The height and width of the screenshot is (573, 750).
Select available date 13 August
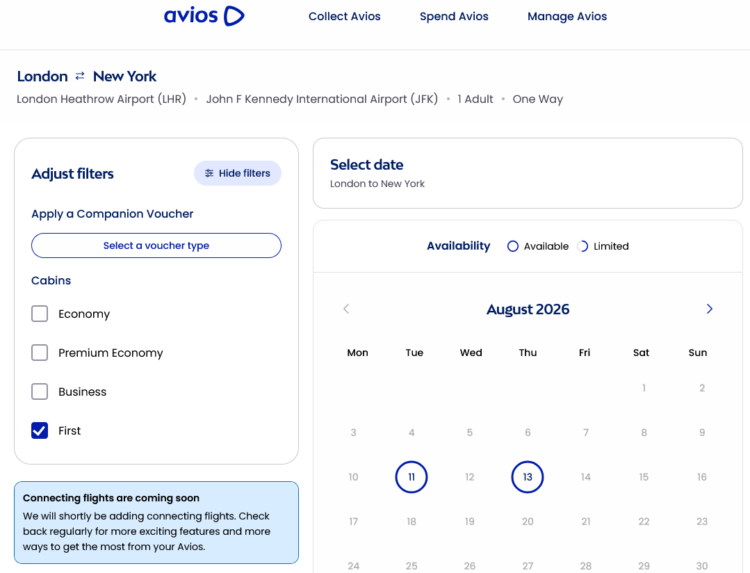tap(527, 477)
